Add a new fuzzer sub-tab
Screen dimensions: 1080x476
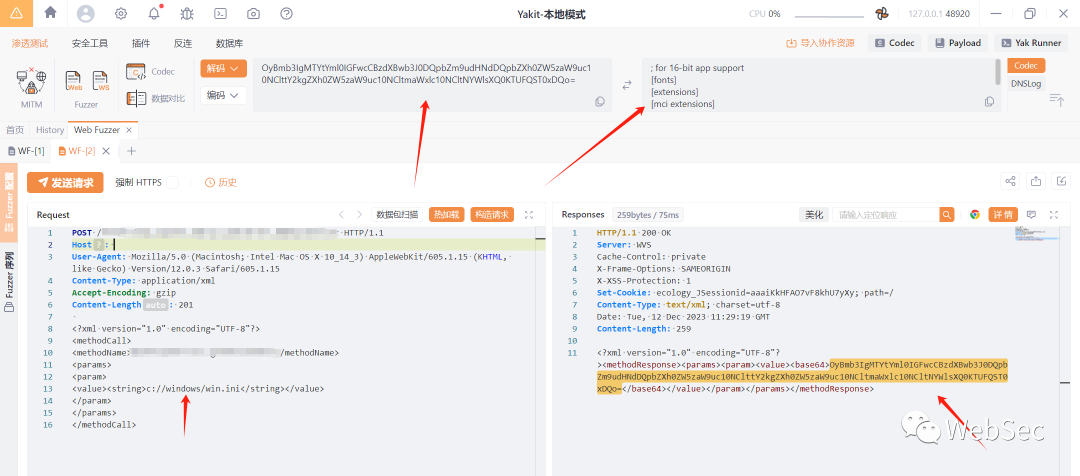(132, 151)
